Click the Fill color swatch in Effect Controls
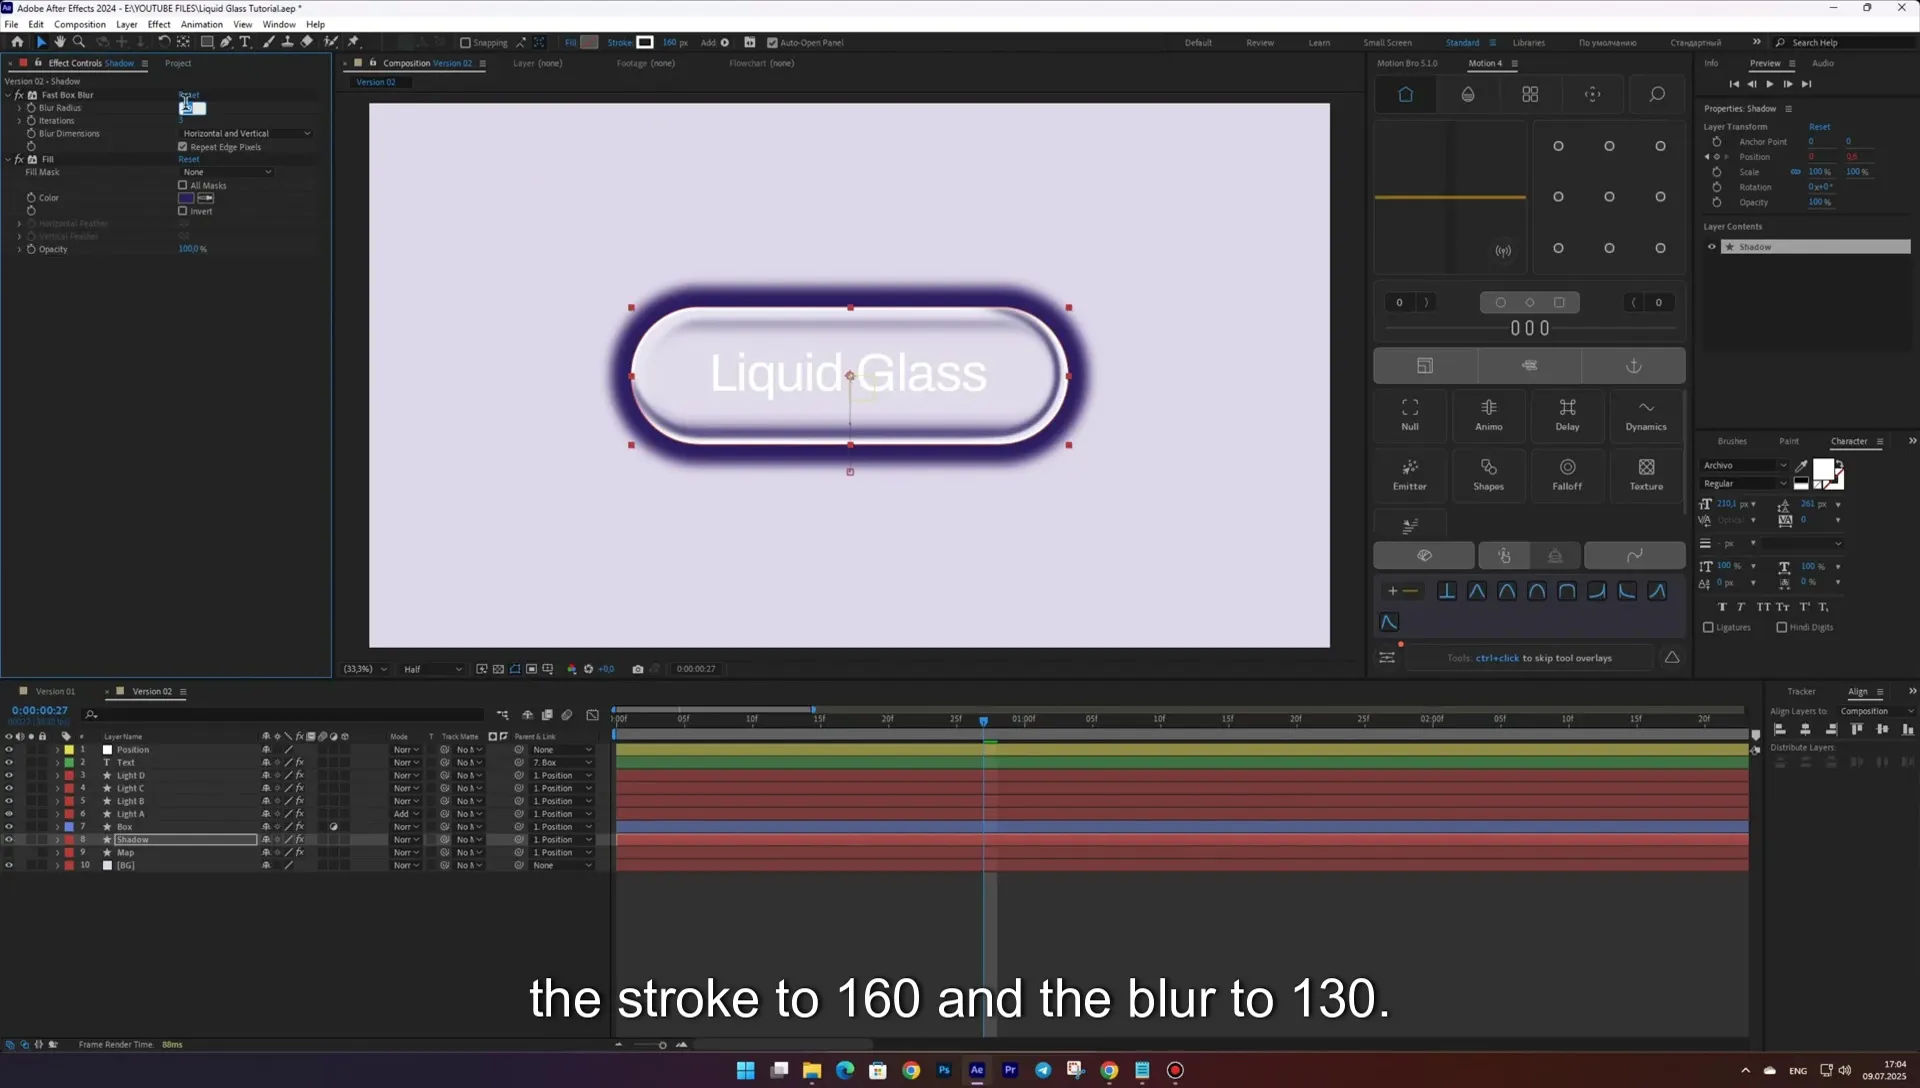 [186, 198]
